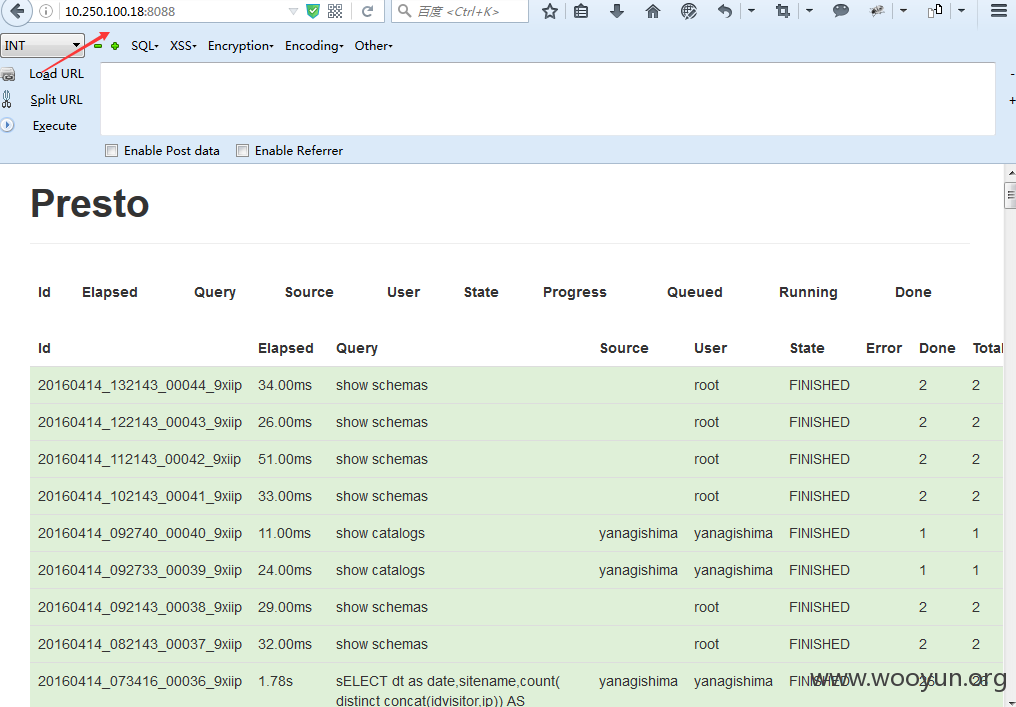1016x707 pixels.
Task: Open dropdown arrow next to bug icon
Action: point(903,11)
